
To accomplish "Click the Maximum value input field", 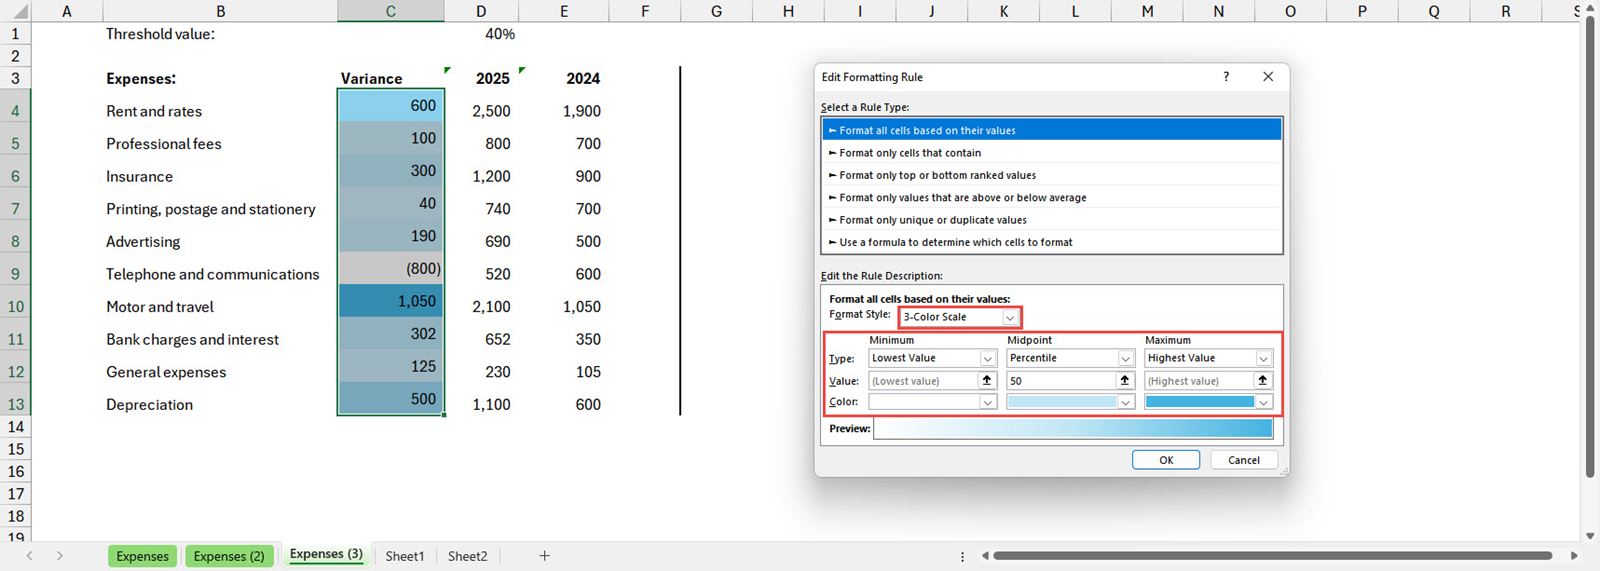I will [x=1199, y=381].
